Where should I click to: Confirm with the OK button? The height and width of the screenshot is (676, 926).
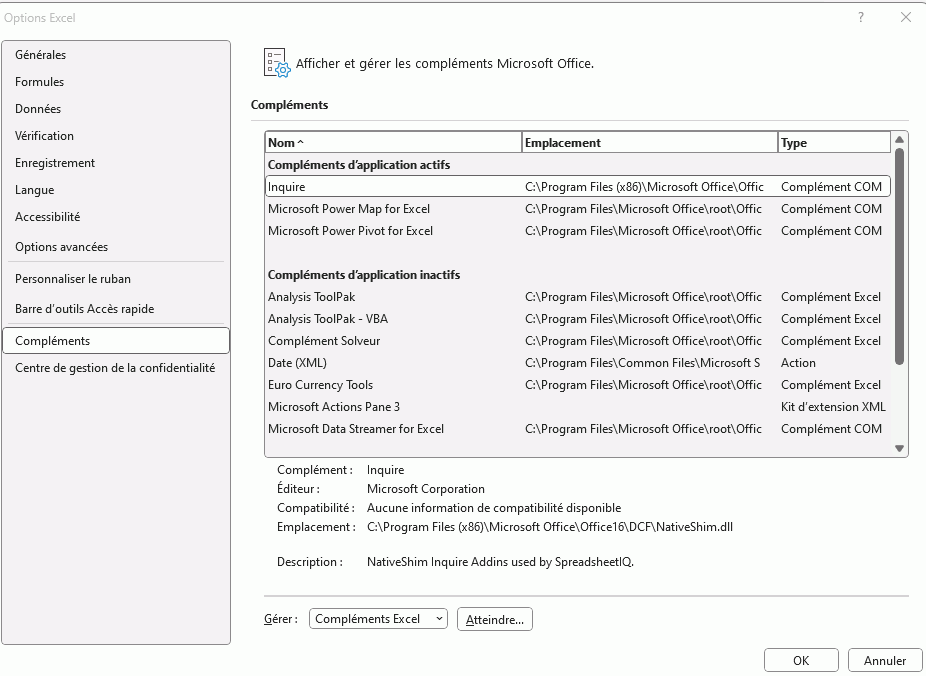click(x=801, y=660)
